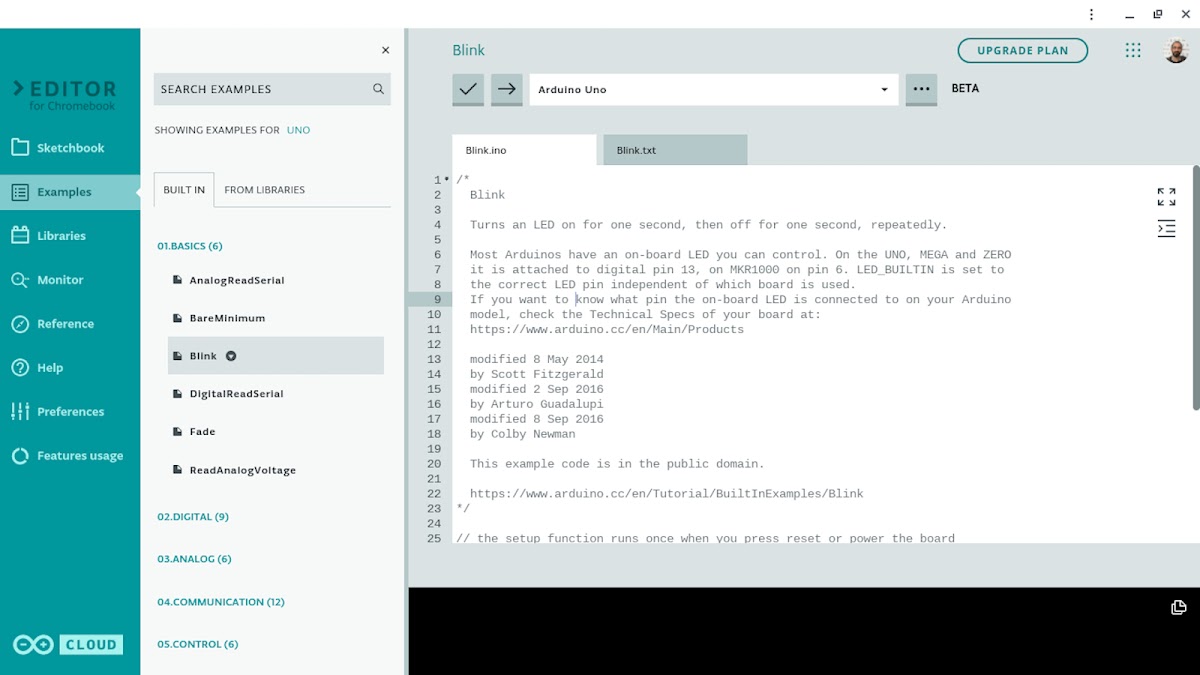Click the search magnifier icon
1200x675 pixels.
point(378,89)
